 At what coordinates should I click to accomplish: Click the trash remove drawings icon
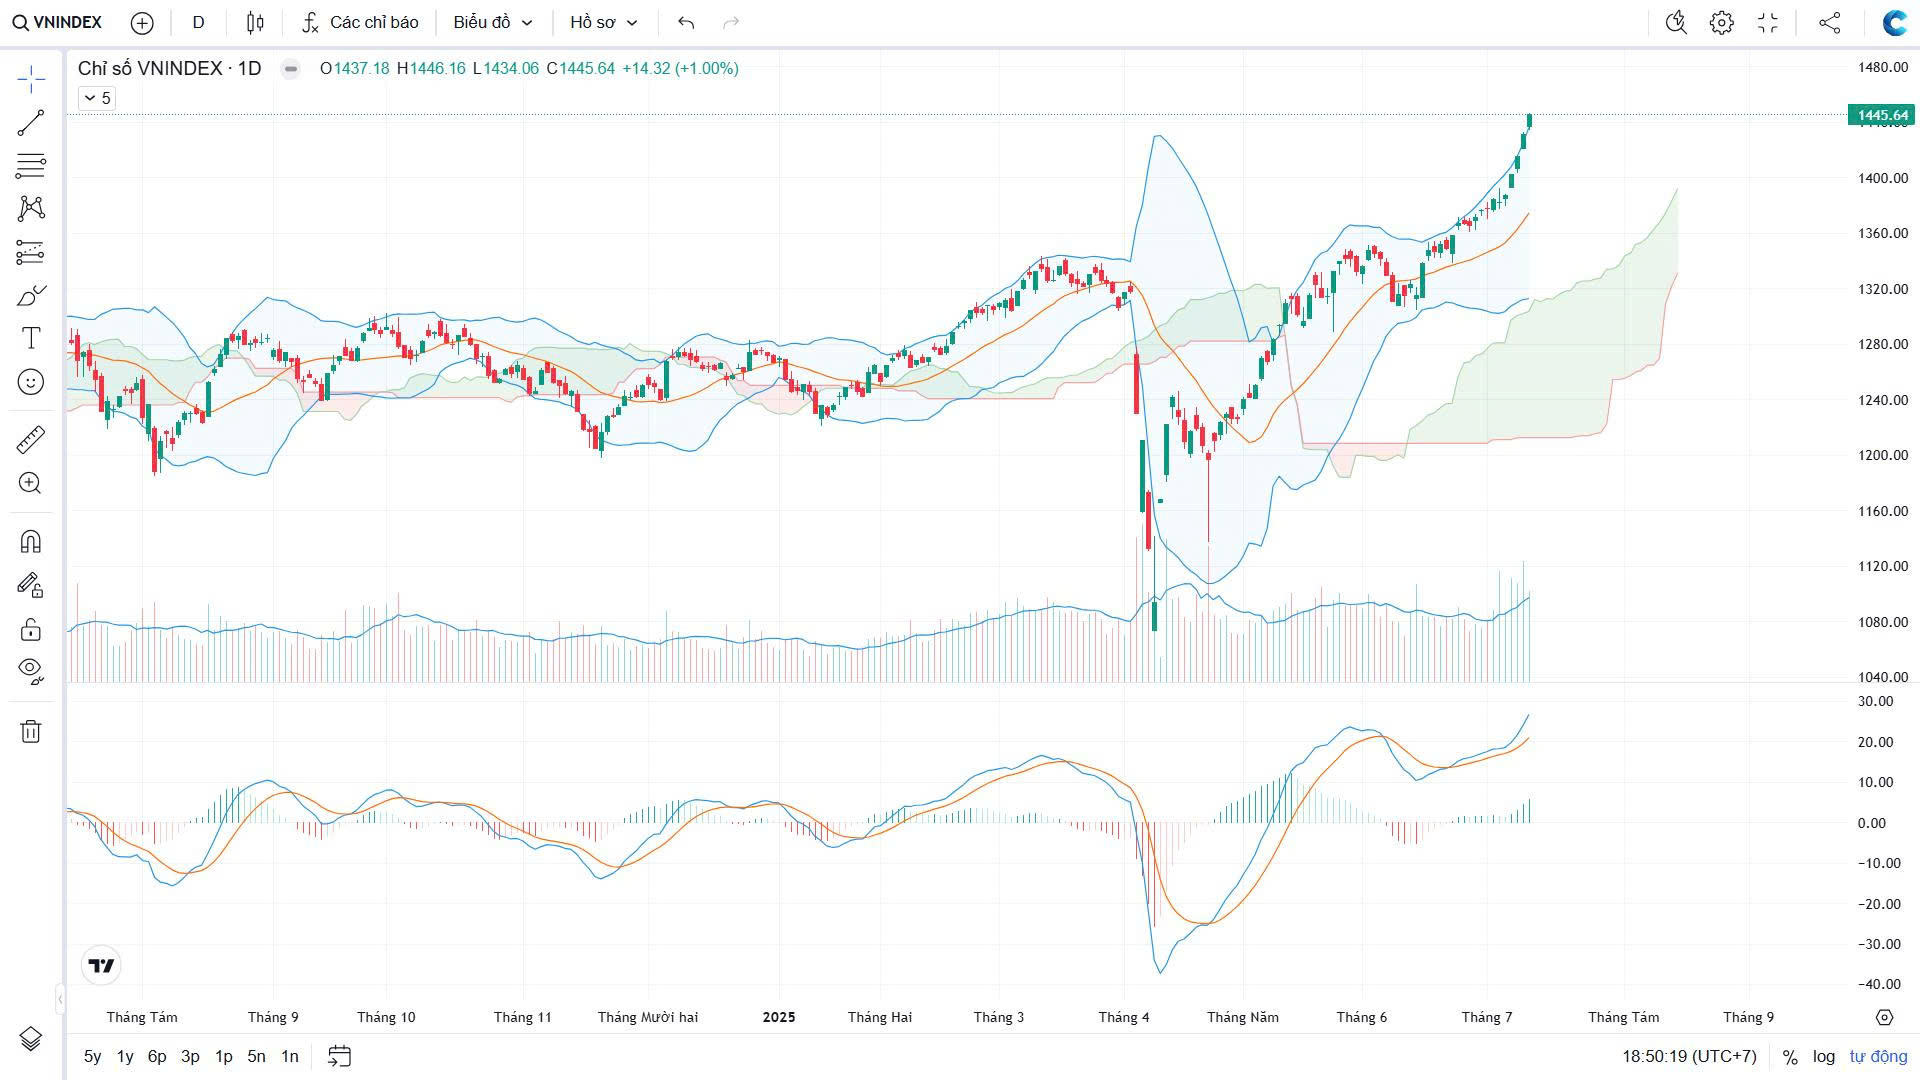(x=31, y=732)
